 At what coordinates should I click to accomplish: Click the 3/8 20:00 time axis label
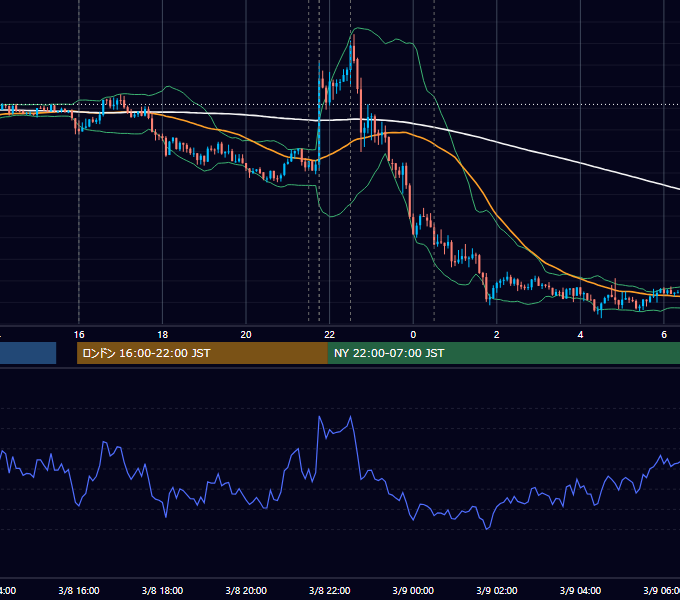click(x=246, y=590)
